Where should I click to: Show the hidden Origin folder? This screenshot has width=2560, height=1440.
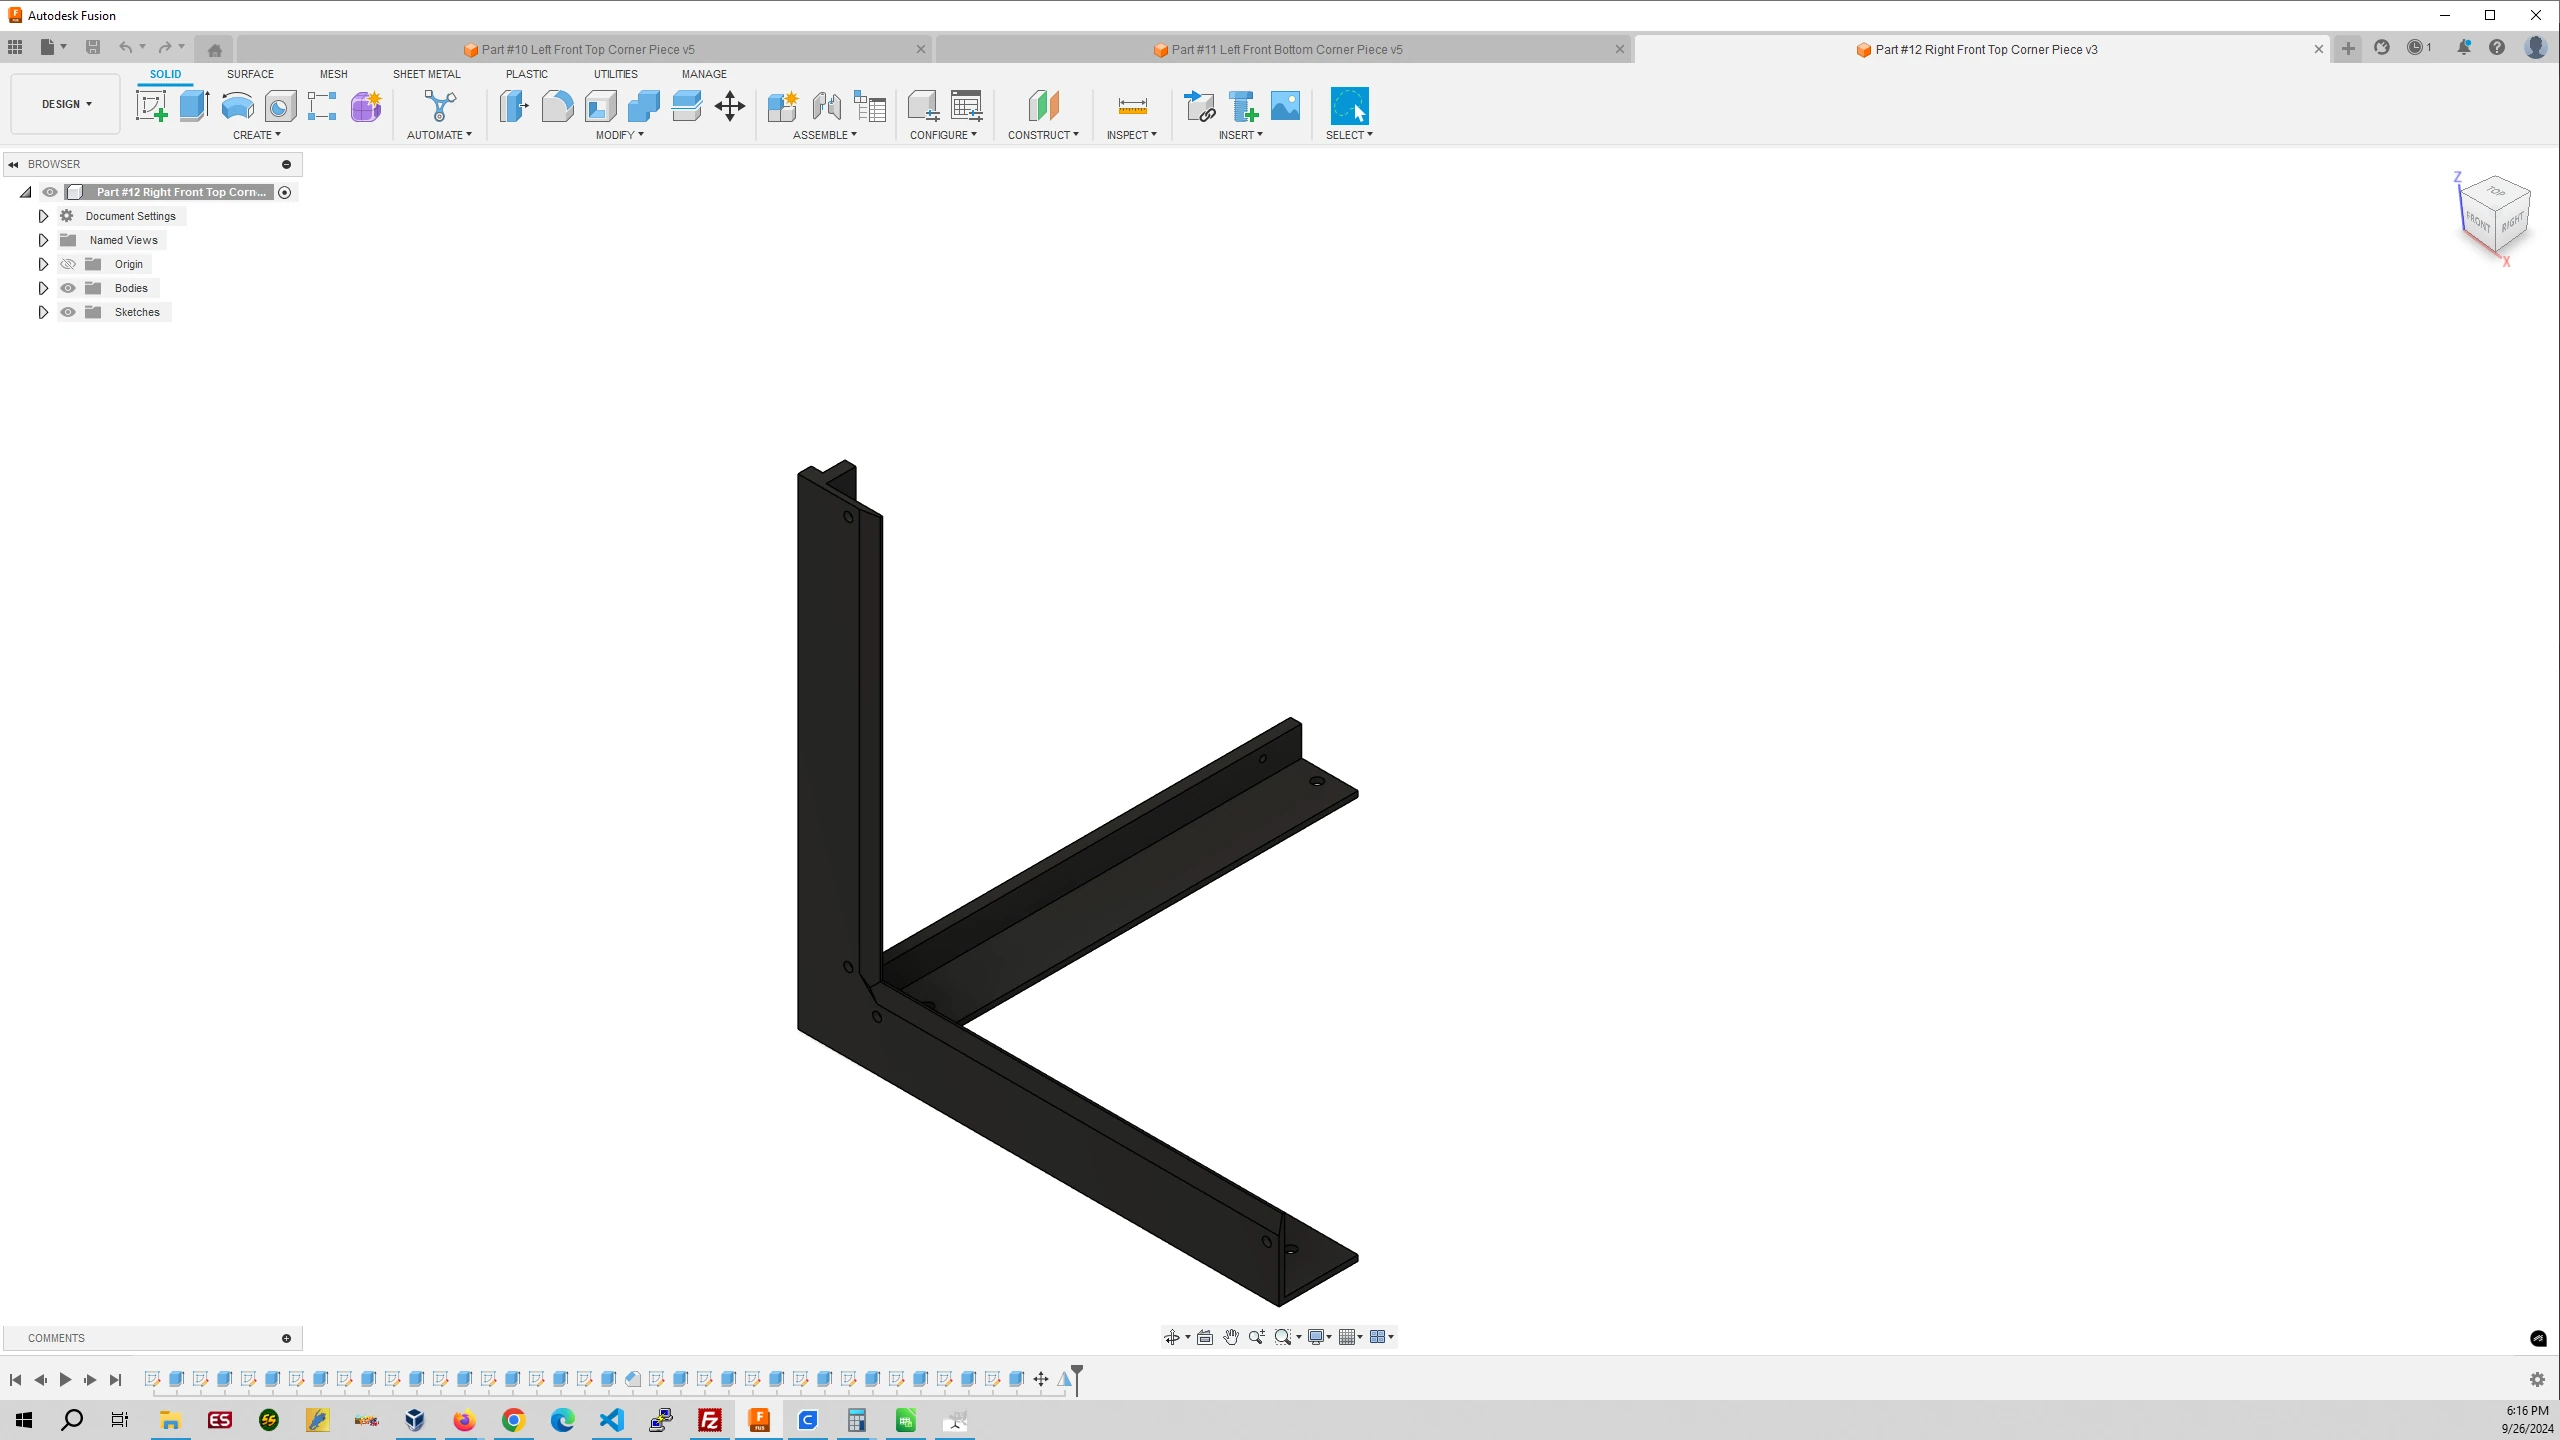click(x=68, y=264)
